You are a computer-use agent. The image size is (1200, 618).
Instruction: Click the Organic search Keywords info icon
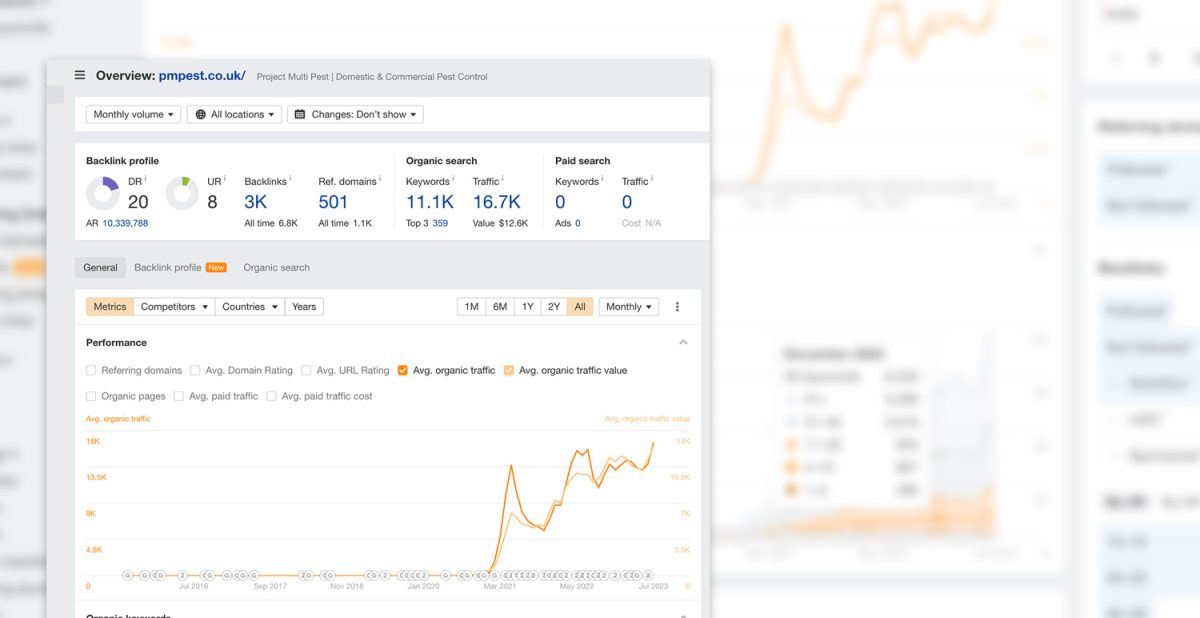(x=453, y=179)
